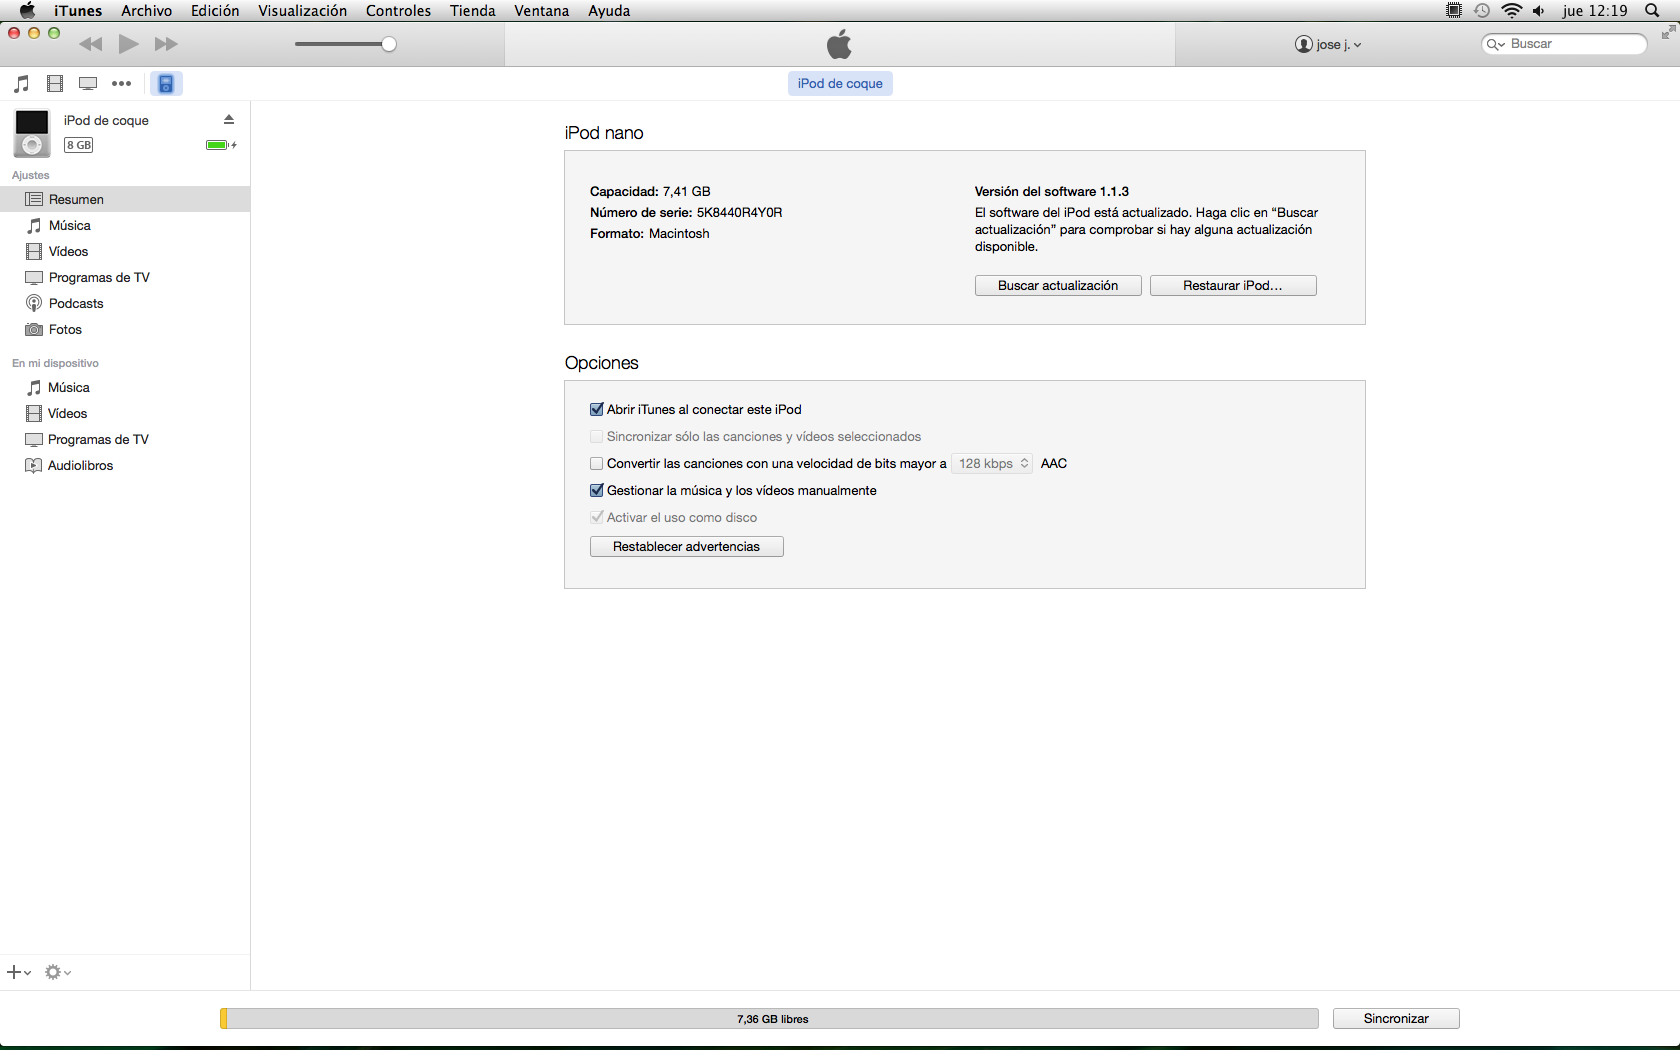The width and height of the screenshot is (1680, 1050).
Task: Open Música under Ajustes
Action: tap(125, 225)
